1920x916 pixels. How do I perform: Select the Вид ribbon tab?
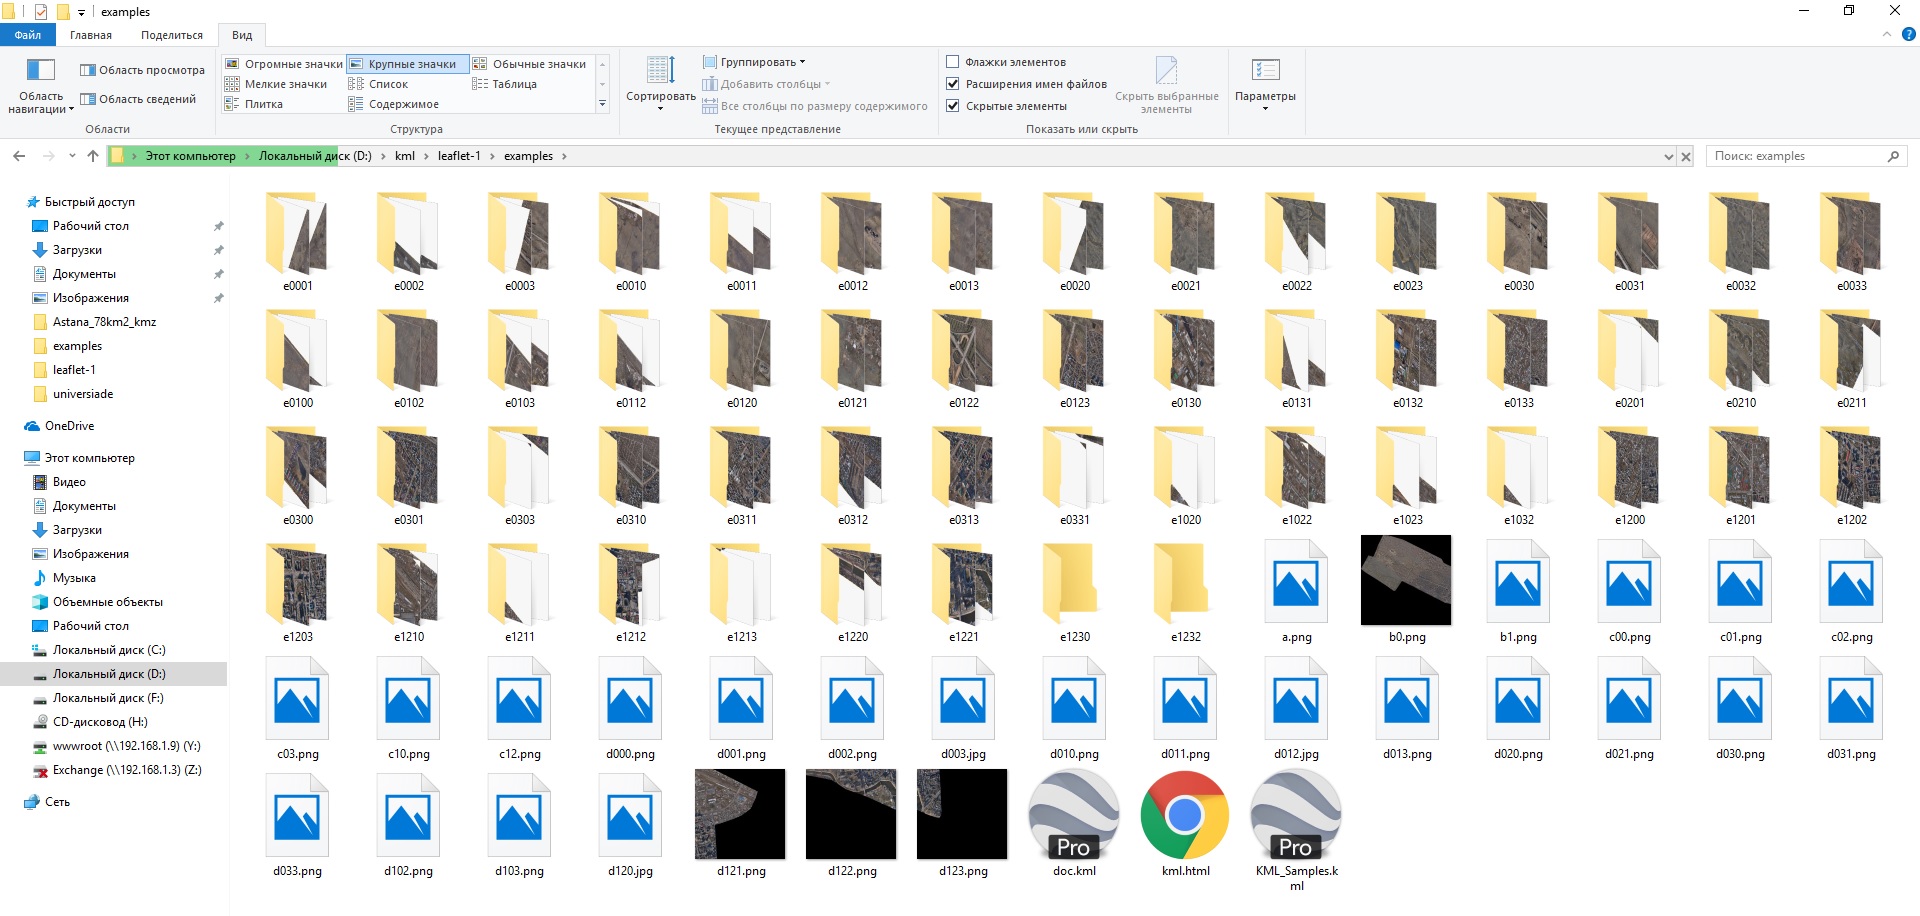click(x=242, y=35)
